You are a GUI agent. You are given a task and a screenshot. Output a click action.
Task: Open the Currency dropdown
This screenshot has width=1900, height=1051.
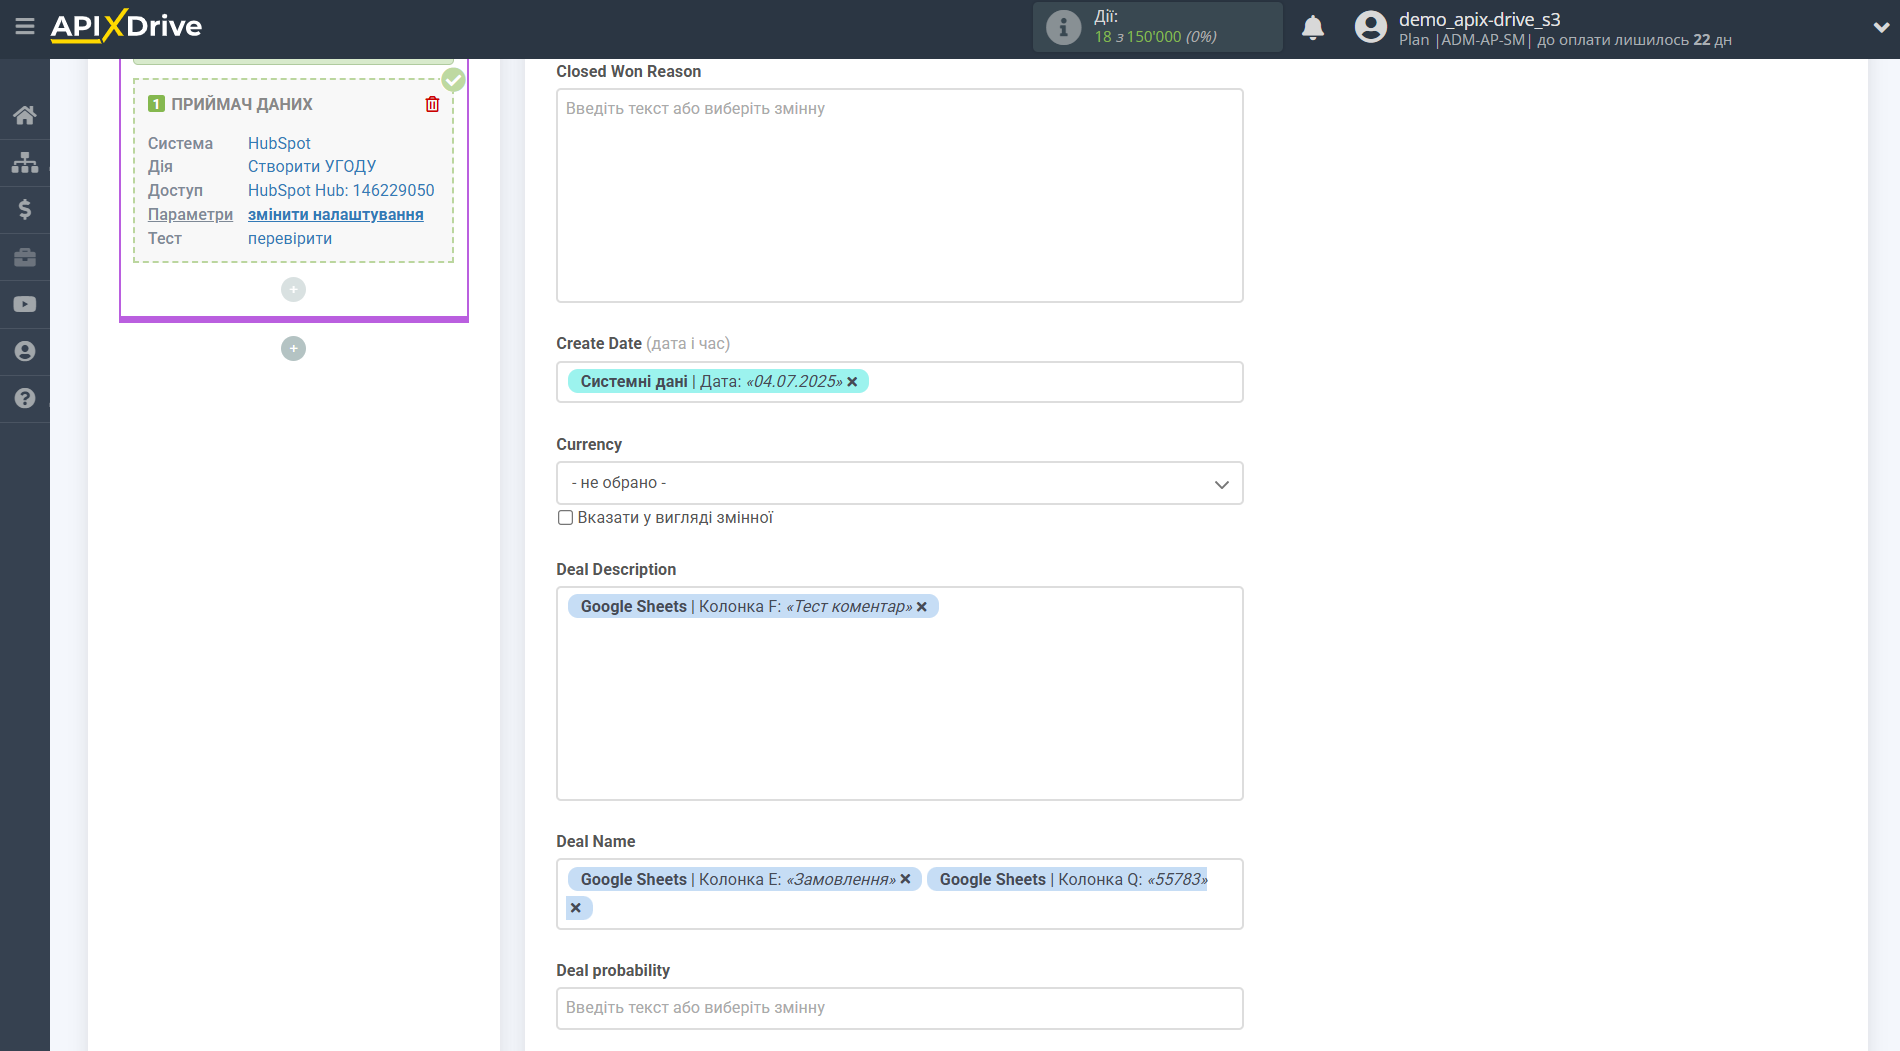[x=899, y=483]
